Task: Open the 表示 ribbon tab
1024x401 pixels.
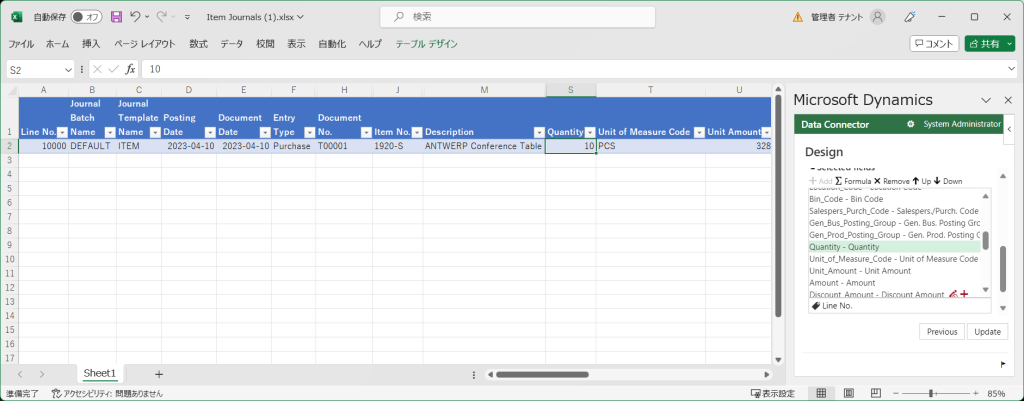Action: pos(296,44)
